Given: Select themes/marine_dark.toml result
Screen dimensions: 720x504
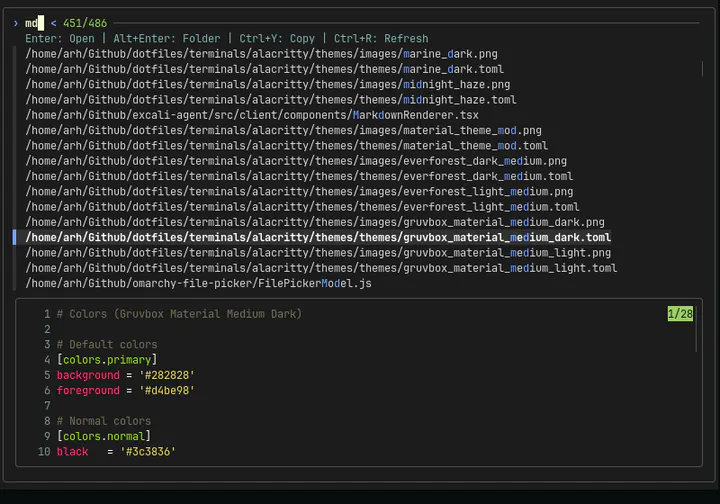Looking at the screenshot, I should pyautogui.click(x=264, y=69).
